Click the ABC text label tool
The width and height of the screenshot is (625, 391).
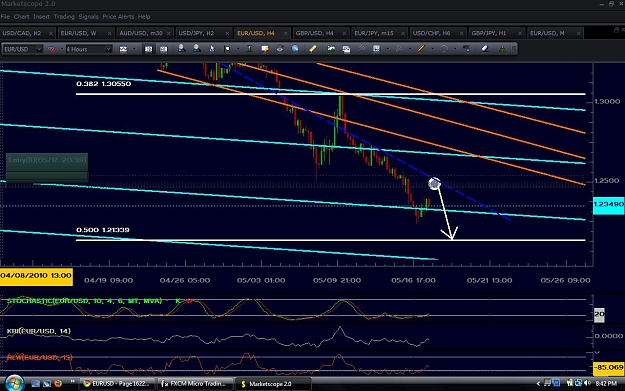click(466, 49)
